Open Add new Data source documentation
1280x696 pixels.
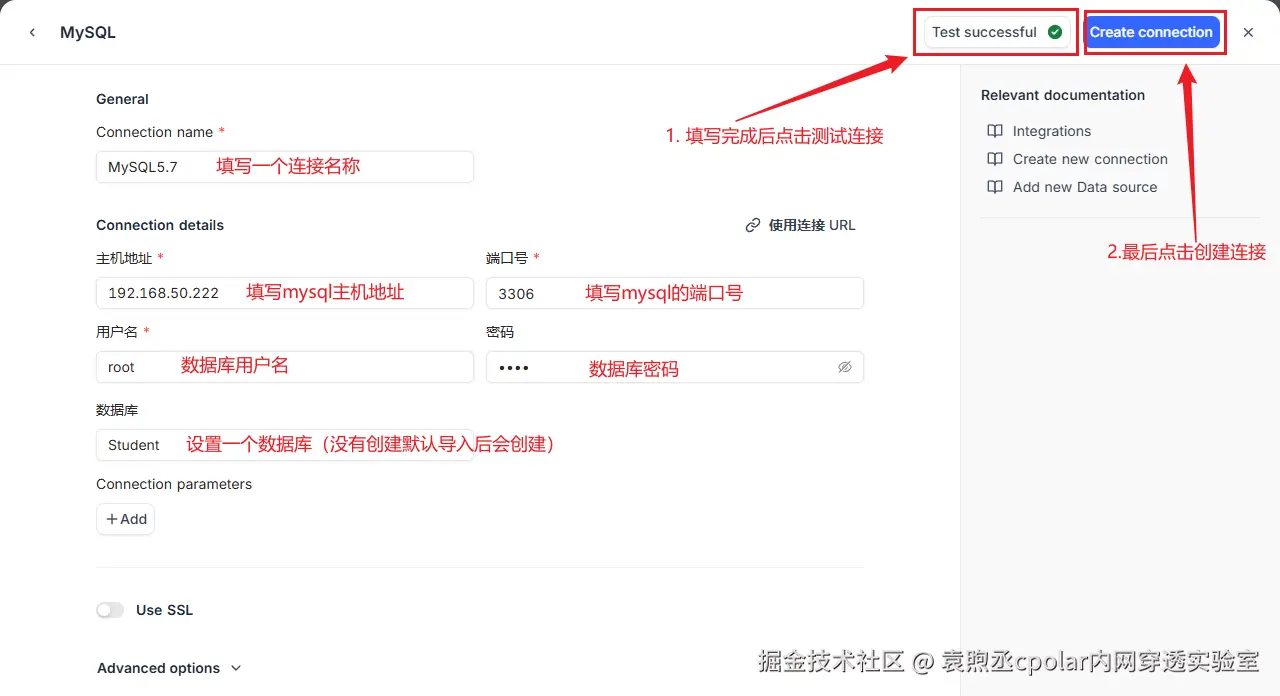pos(1085,187)
